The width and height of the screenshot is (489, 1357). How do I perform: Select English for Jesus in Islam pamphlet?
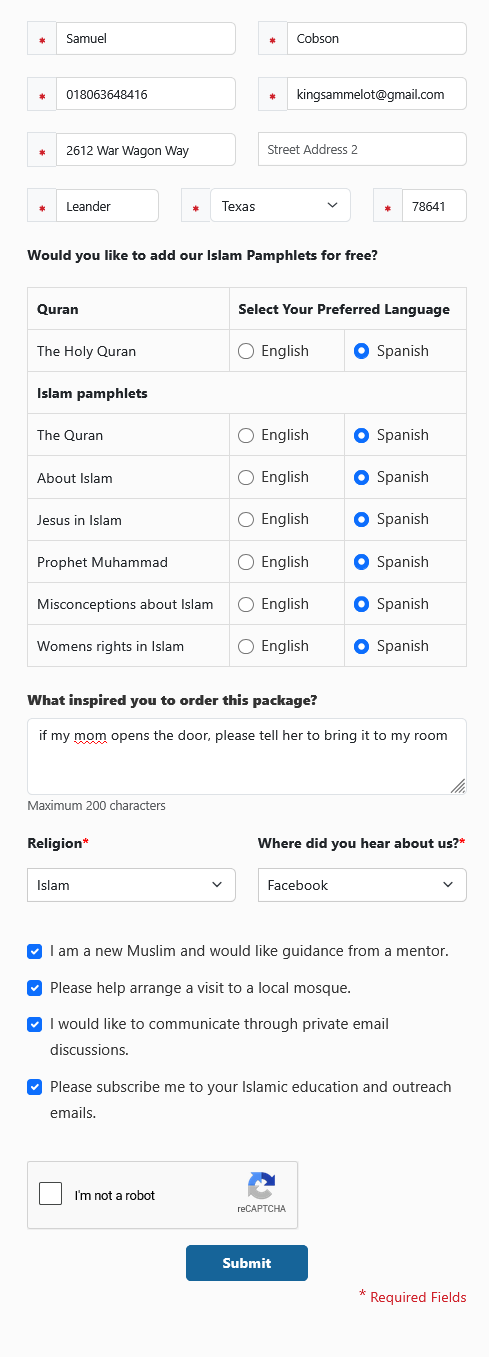tap(246, 519)
